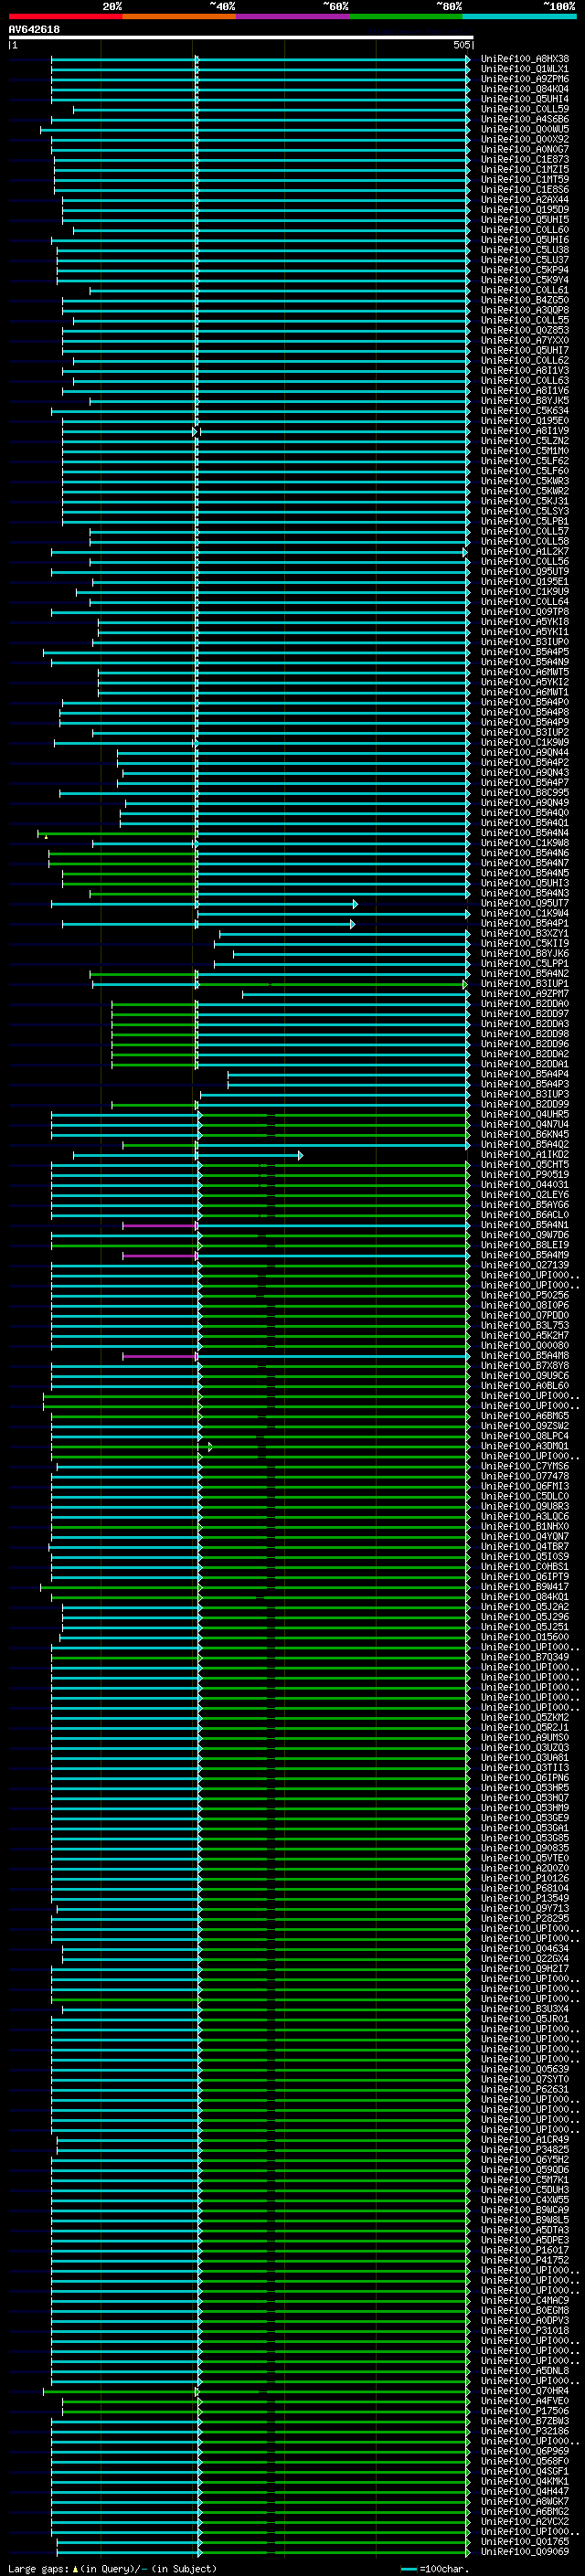Click the white query sequence ruler bar
Viewport: 585px width, 2576px height.
241,38
